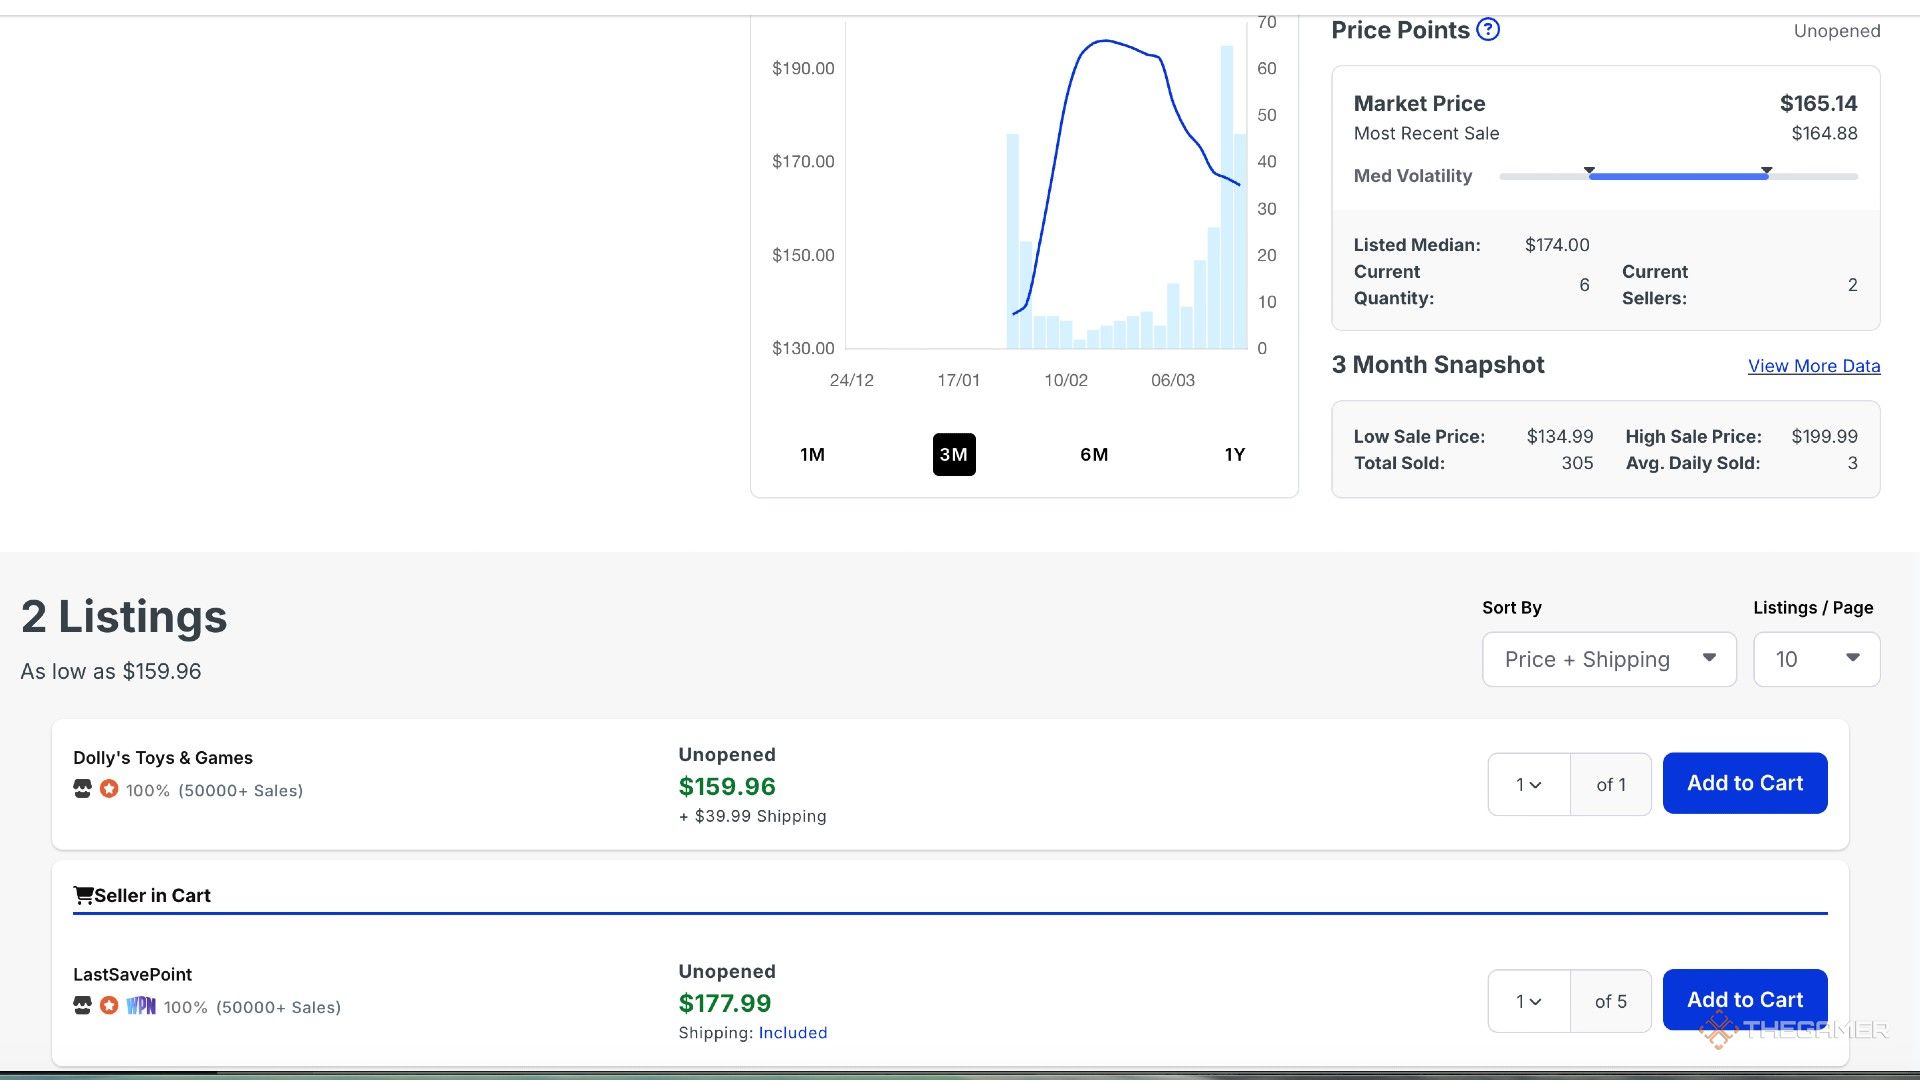The height and width of the screenshot is (1080, 1920).
Task: Expand the Listings per Page dropdown
Action: click(1816, 659)
